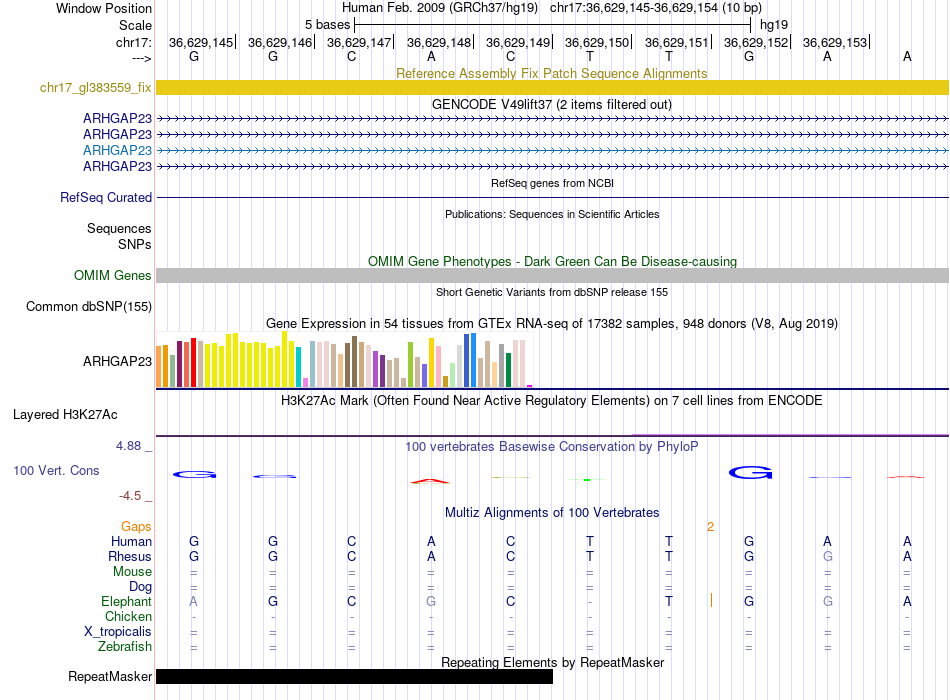Click the chr17: position row label
The width and height of the screenshot is (950, 700).
point(133,42)
